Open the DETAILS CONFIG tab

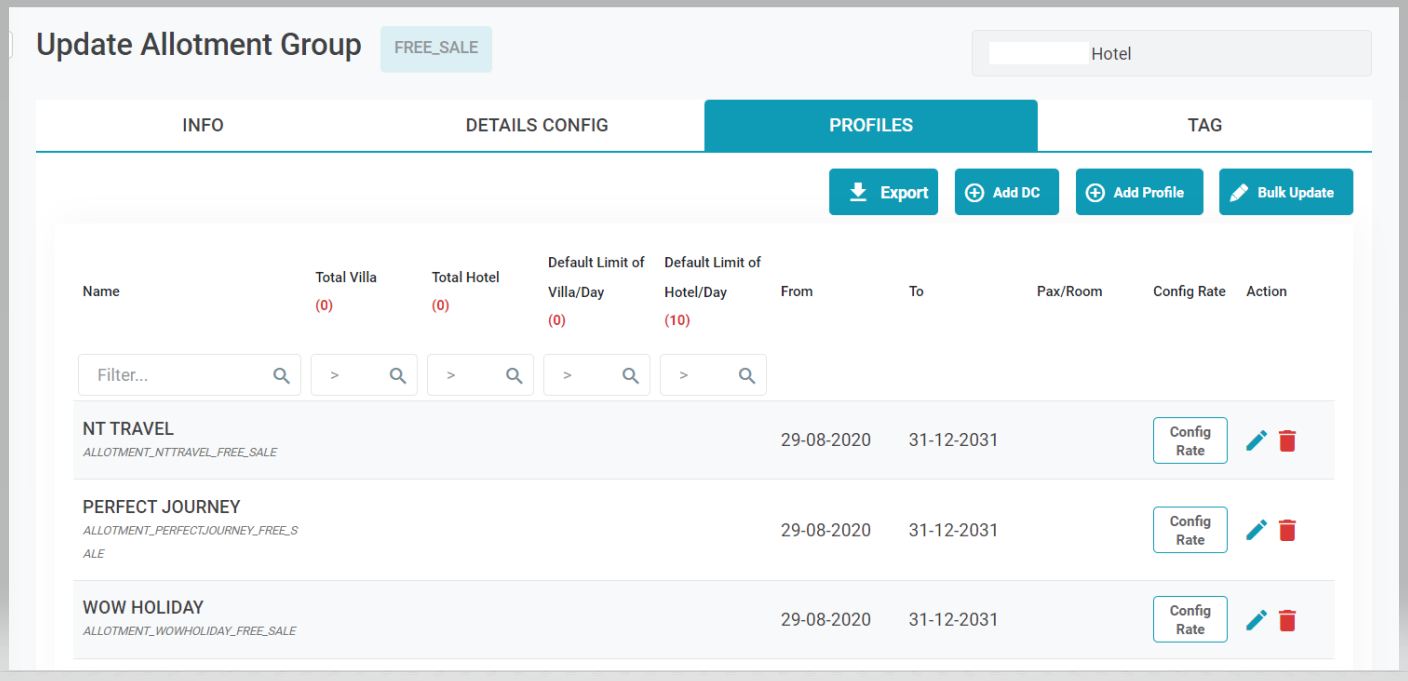pyautogui.click(x=537, y=126)
